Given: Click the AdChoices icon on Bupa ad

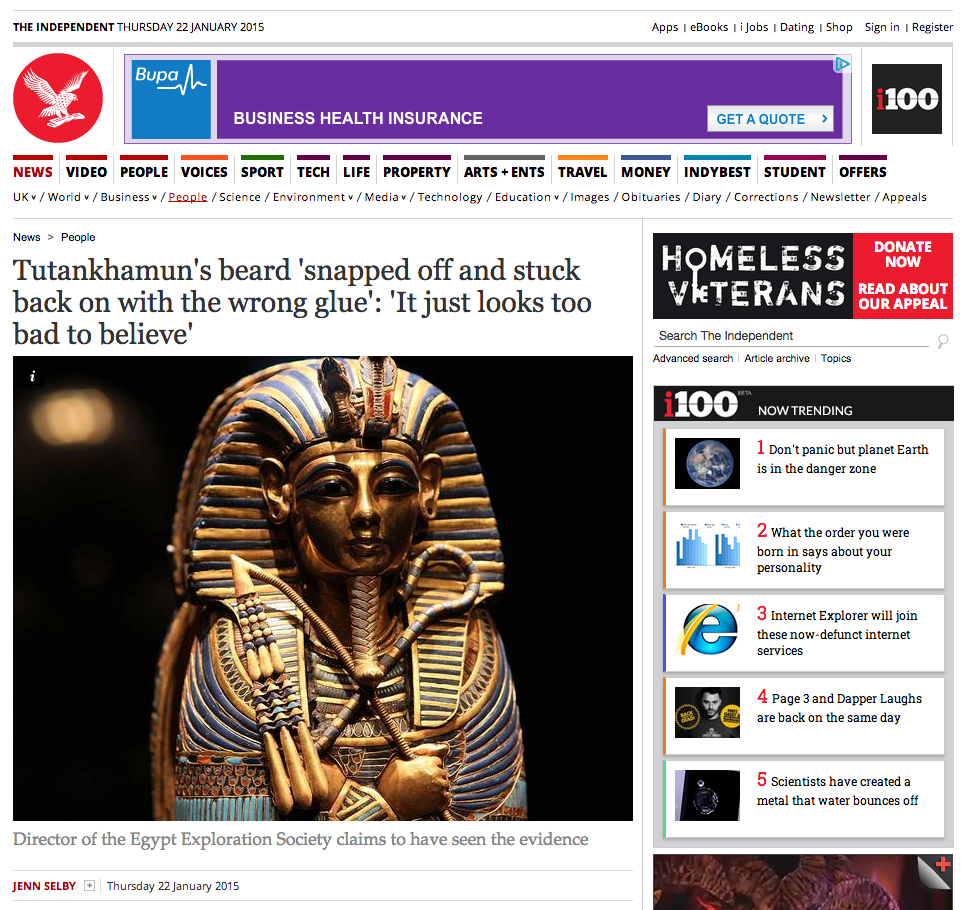Looking at the screenshot, I should click(x=842, y=64).
